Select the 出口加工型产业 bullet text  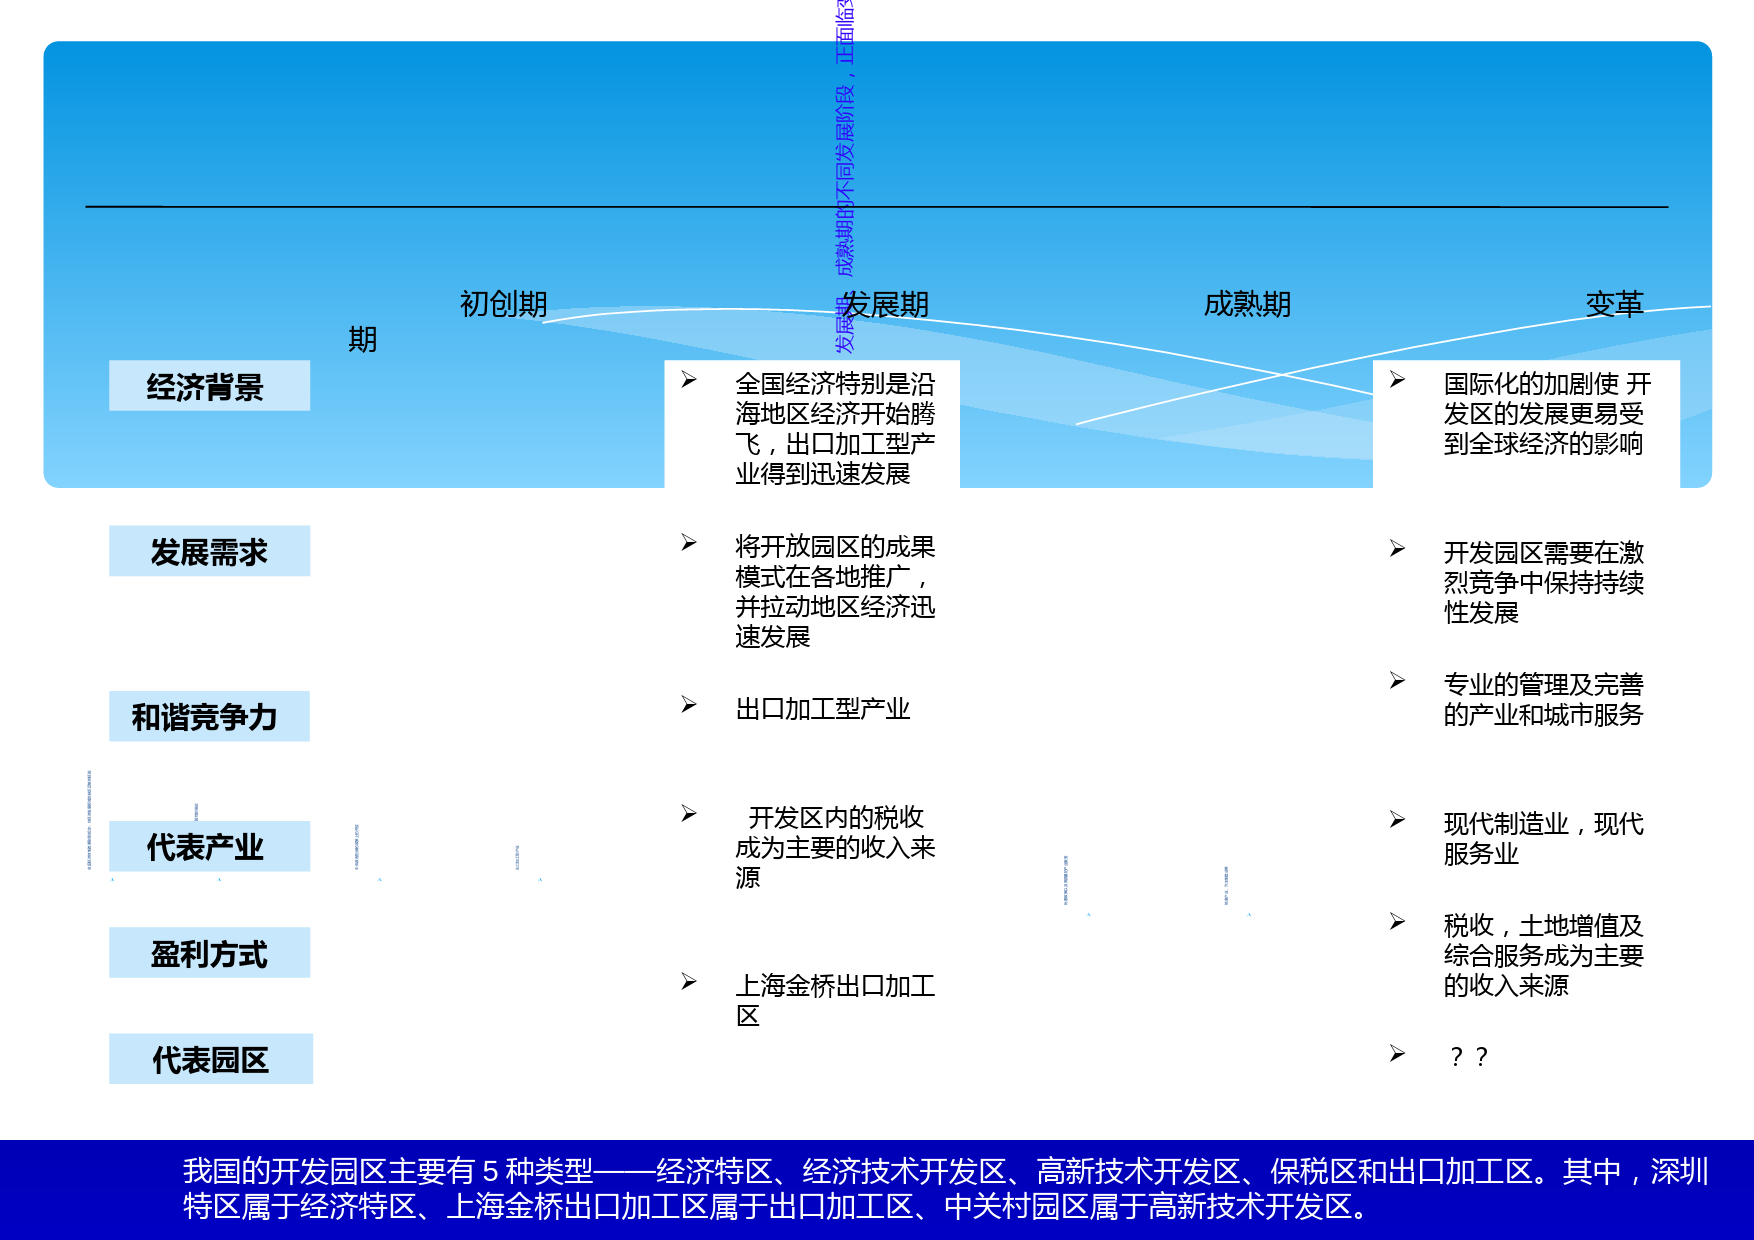[822, 709]
